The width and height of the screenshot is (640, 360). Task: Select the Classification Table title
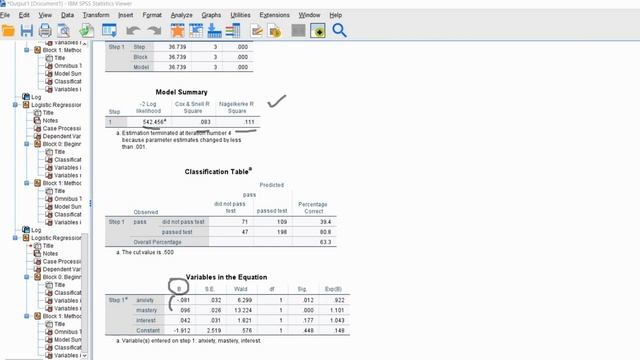(x=217, y=172)
